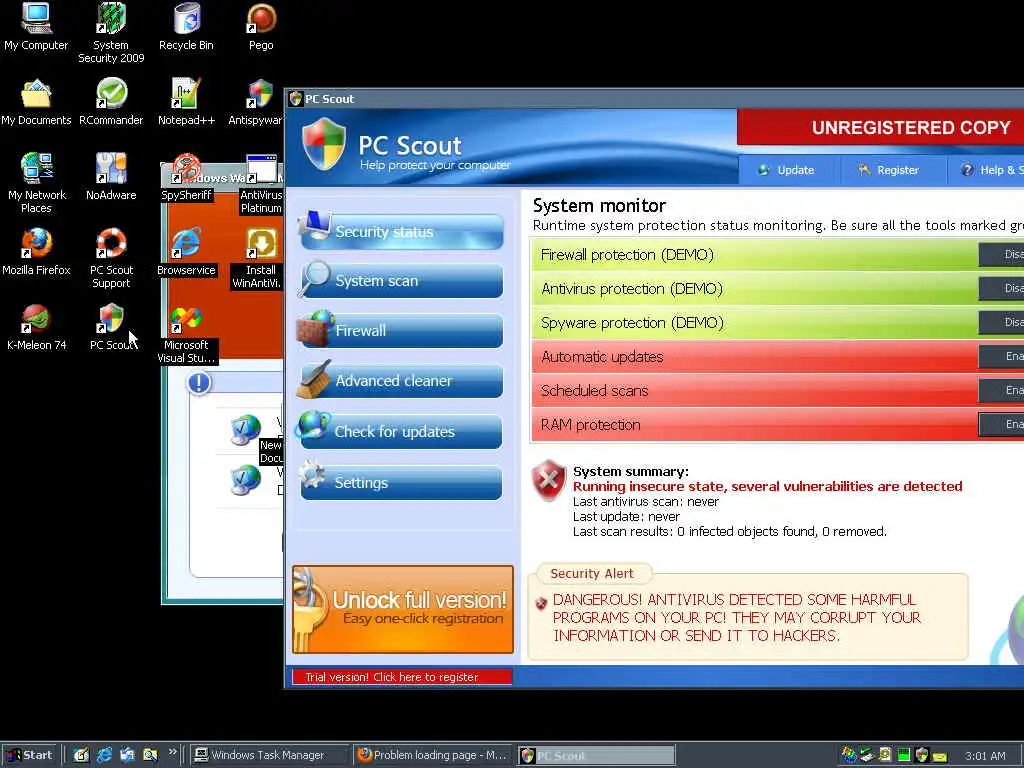This screenshot has width=1024, height=768.
Task: Disable Firewall protection (DEMO)
Action: click(1001, 255)
